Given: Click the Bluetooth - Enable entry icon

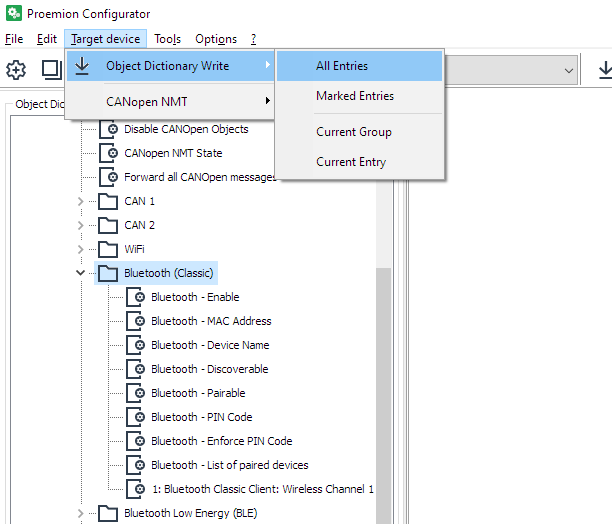Looking at the screenshot, I should (136, 297).
